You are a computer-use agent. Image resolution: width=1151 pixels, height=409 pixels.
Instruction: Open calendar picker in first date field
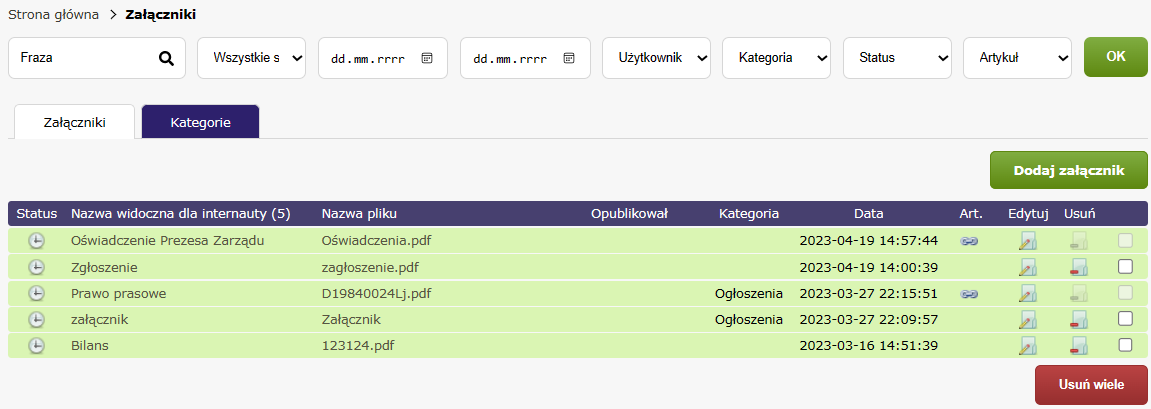click(427, 58)
